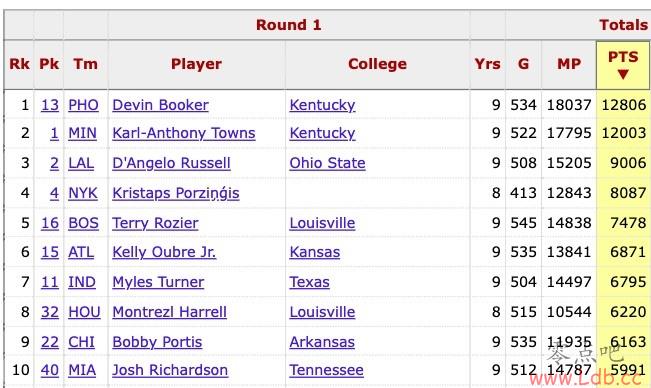Screen dimensions: 651x388
Task: Open the Tennessee college link
Action: (x=326, y=370)
